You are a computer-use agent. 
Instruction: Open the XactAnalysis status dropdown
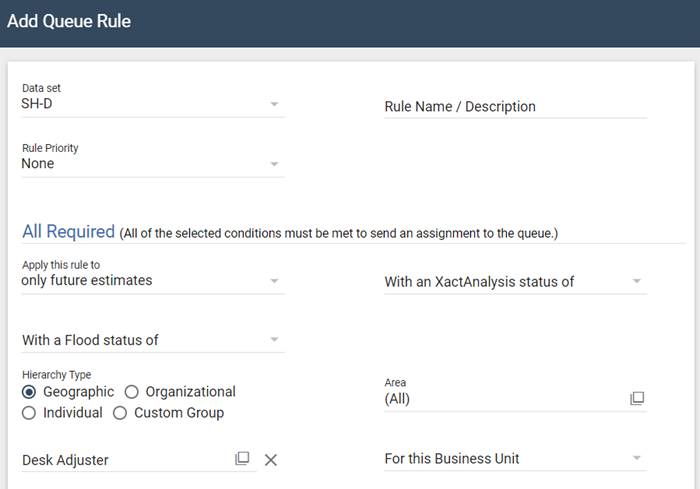(637, 282)
